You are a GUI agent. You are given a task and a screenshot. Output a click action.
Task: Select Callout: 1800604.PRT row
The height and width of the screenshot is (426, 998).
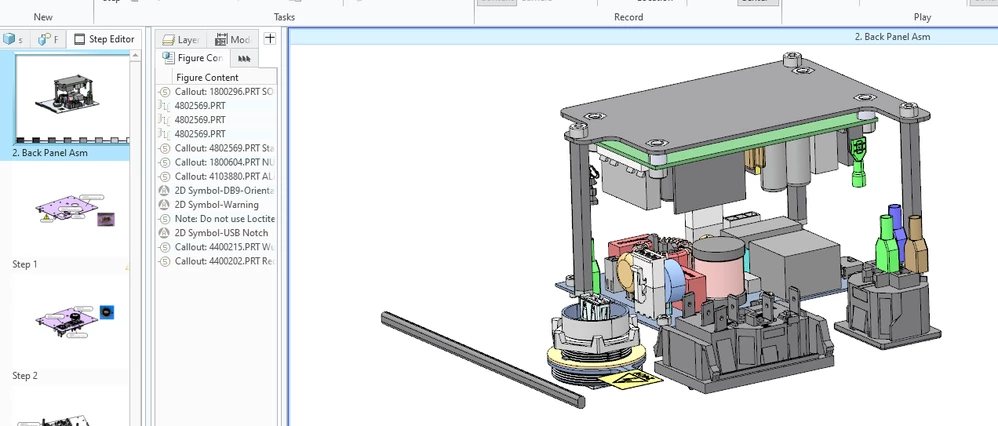(x=216, y=162)
